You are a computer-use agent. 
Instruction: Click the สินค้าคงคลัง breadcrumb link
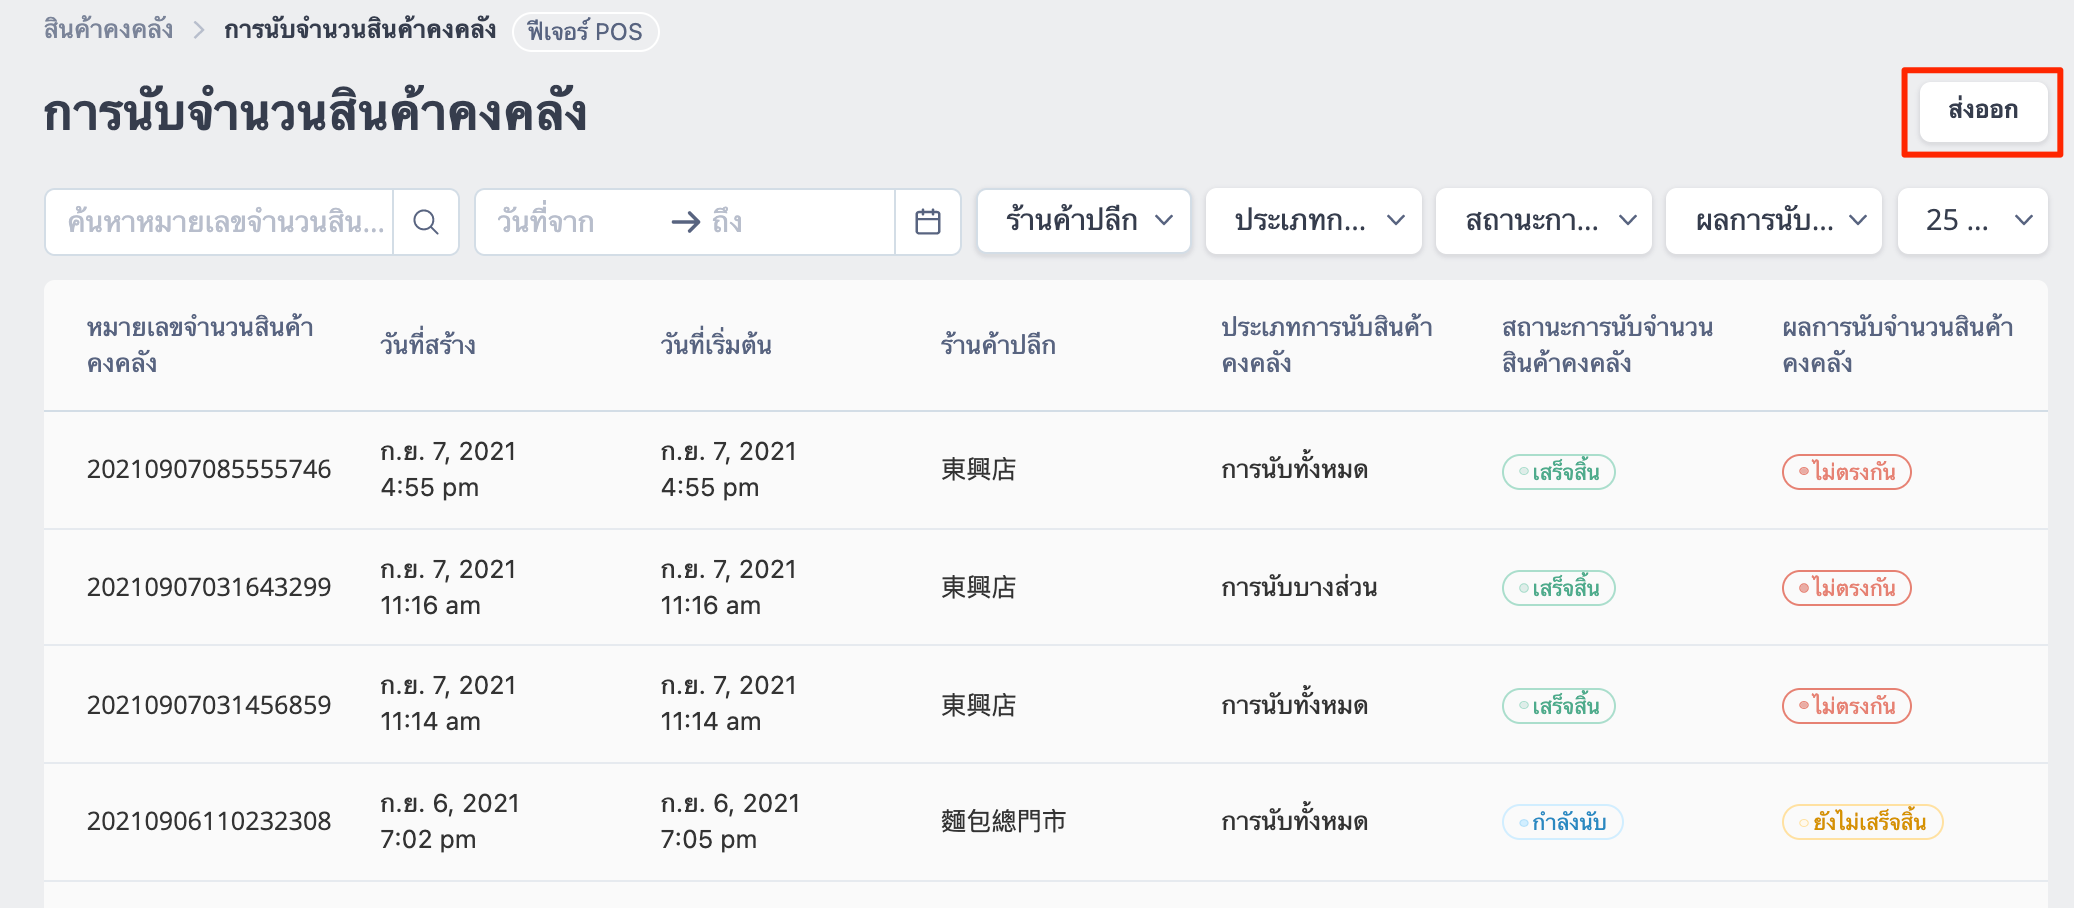tap(108, 30)
